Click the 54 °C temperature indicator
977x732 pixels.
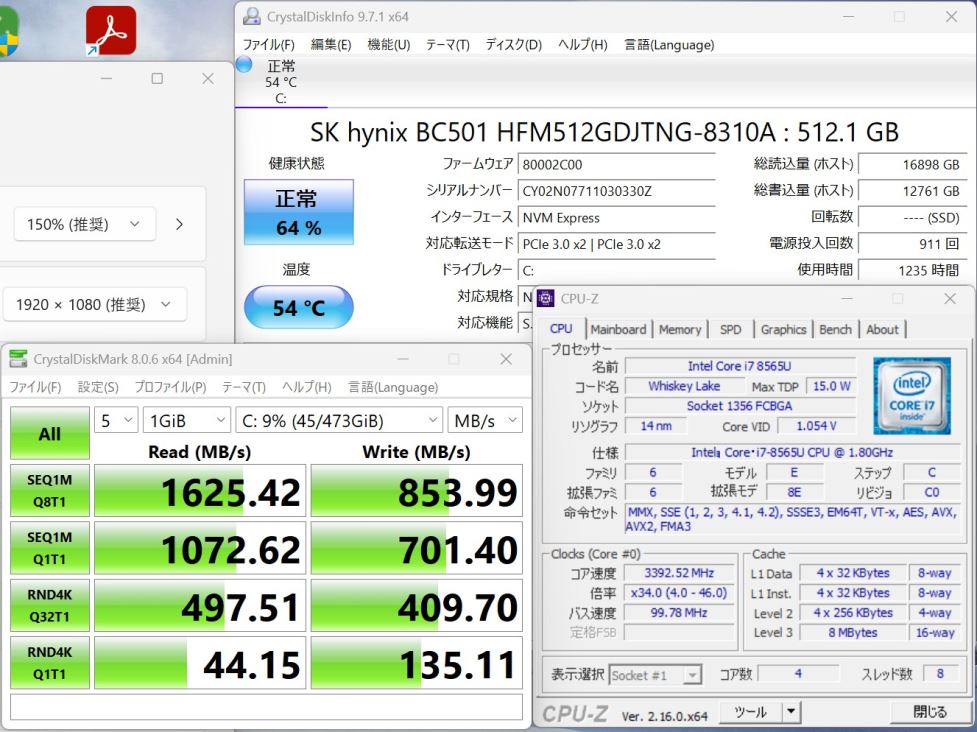[x=298, y=307]
